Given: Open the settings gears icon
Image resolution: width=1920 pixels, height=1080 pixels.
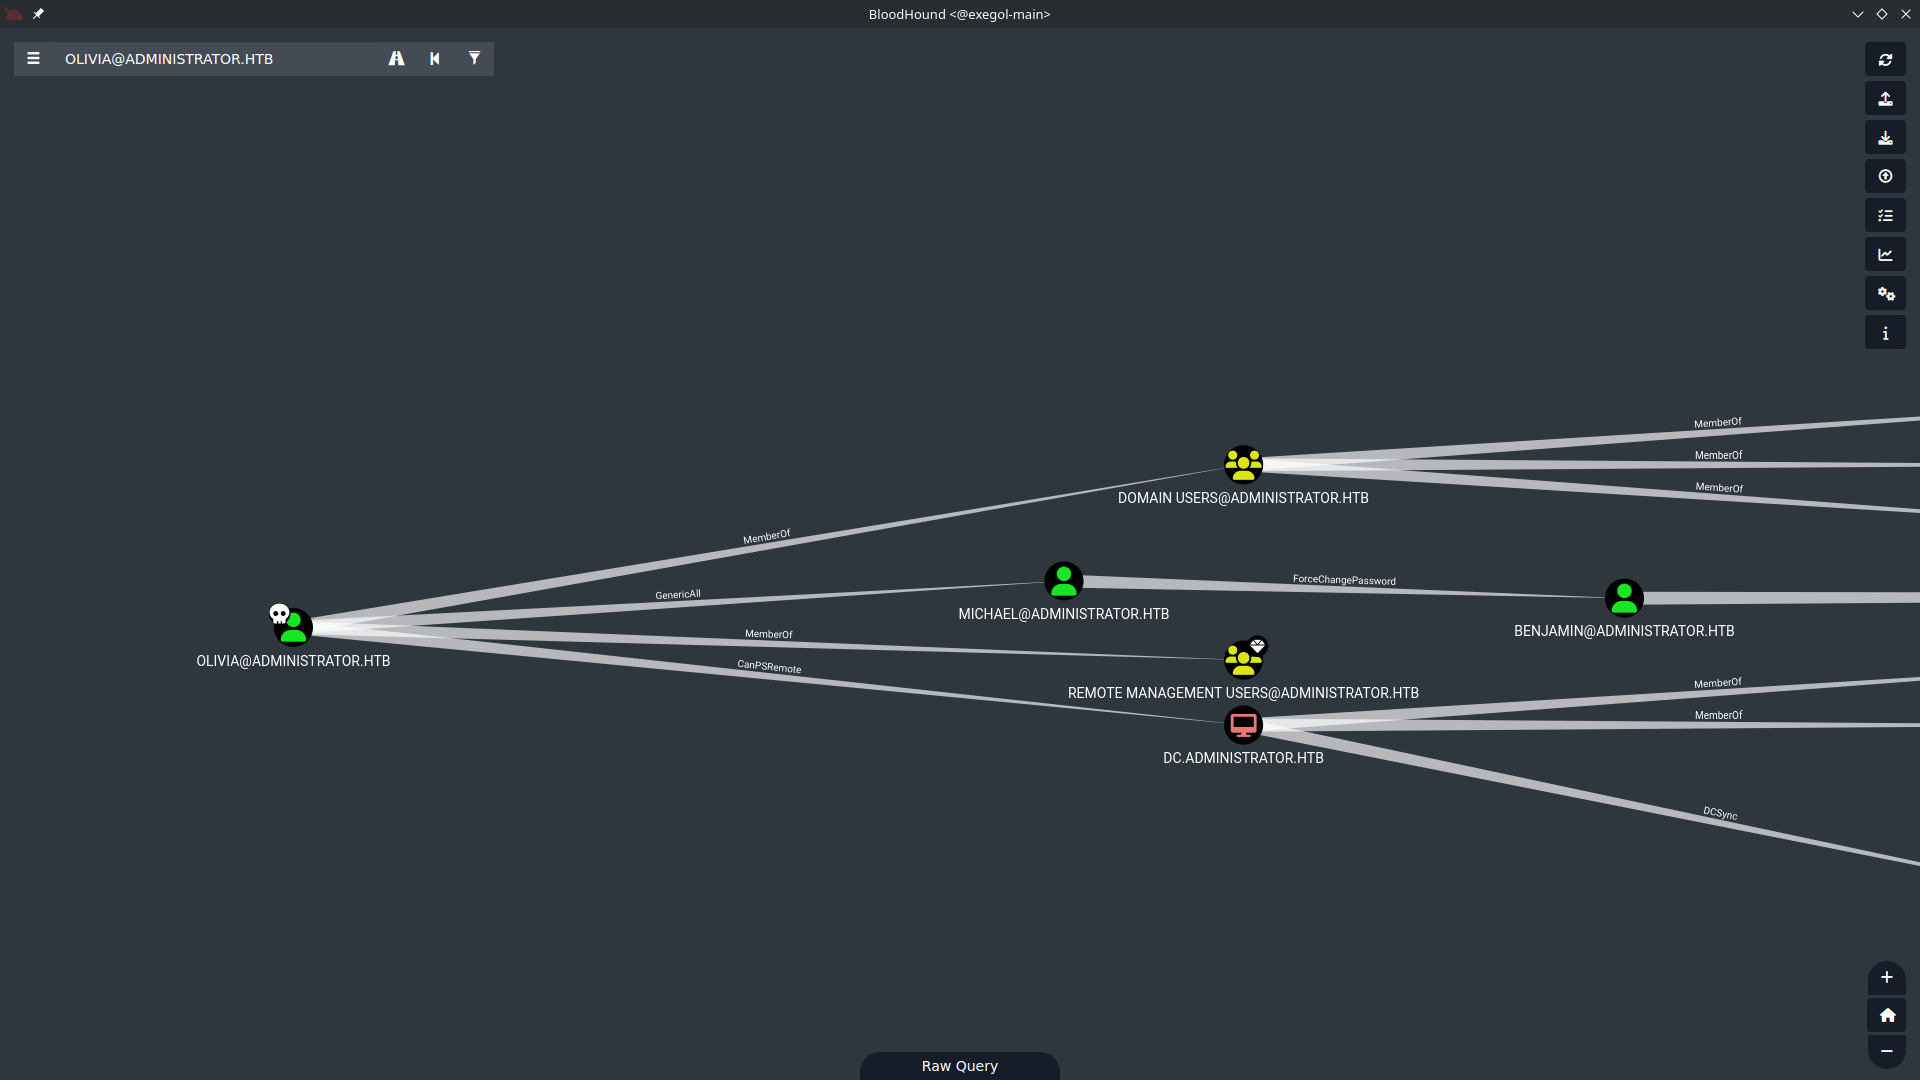Looking at the screenshot, I should point(1885,293).
